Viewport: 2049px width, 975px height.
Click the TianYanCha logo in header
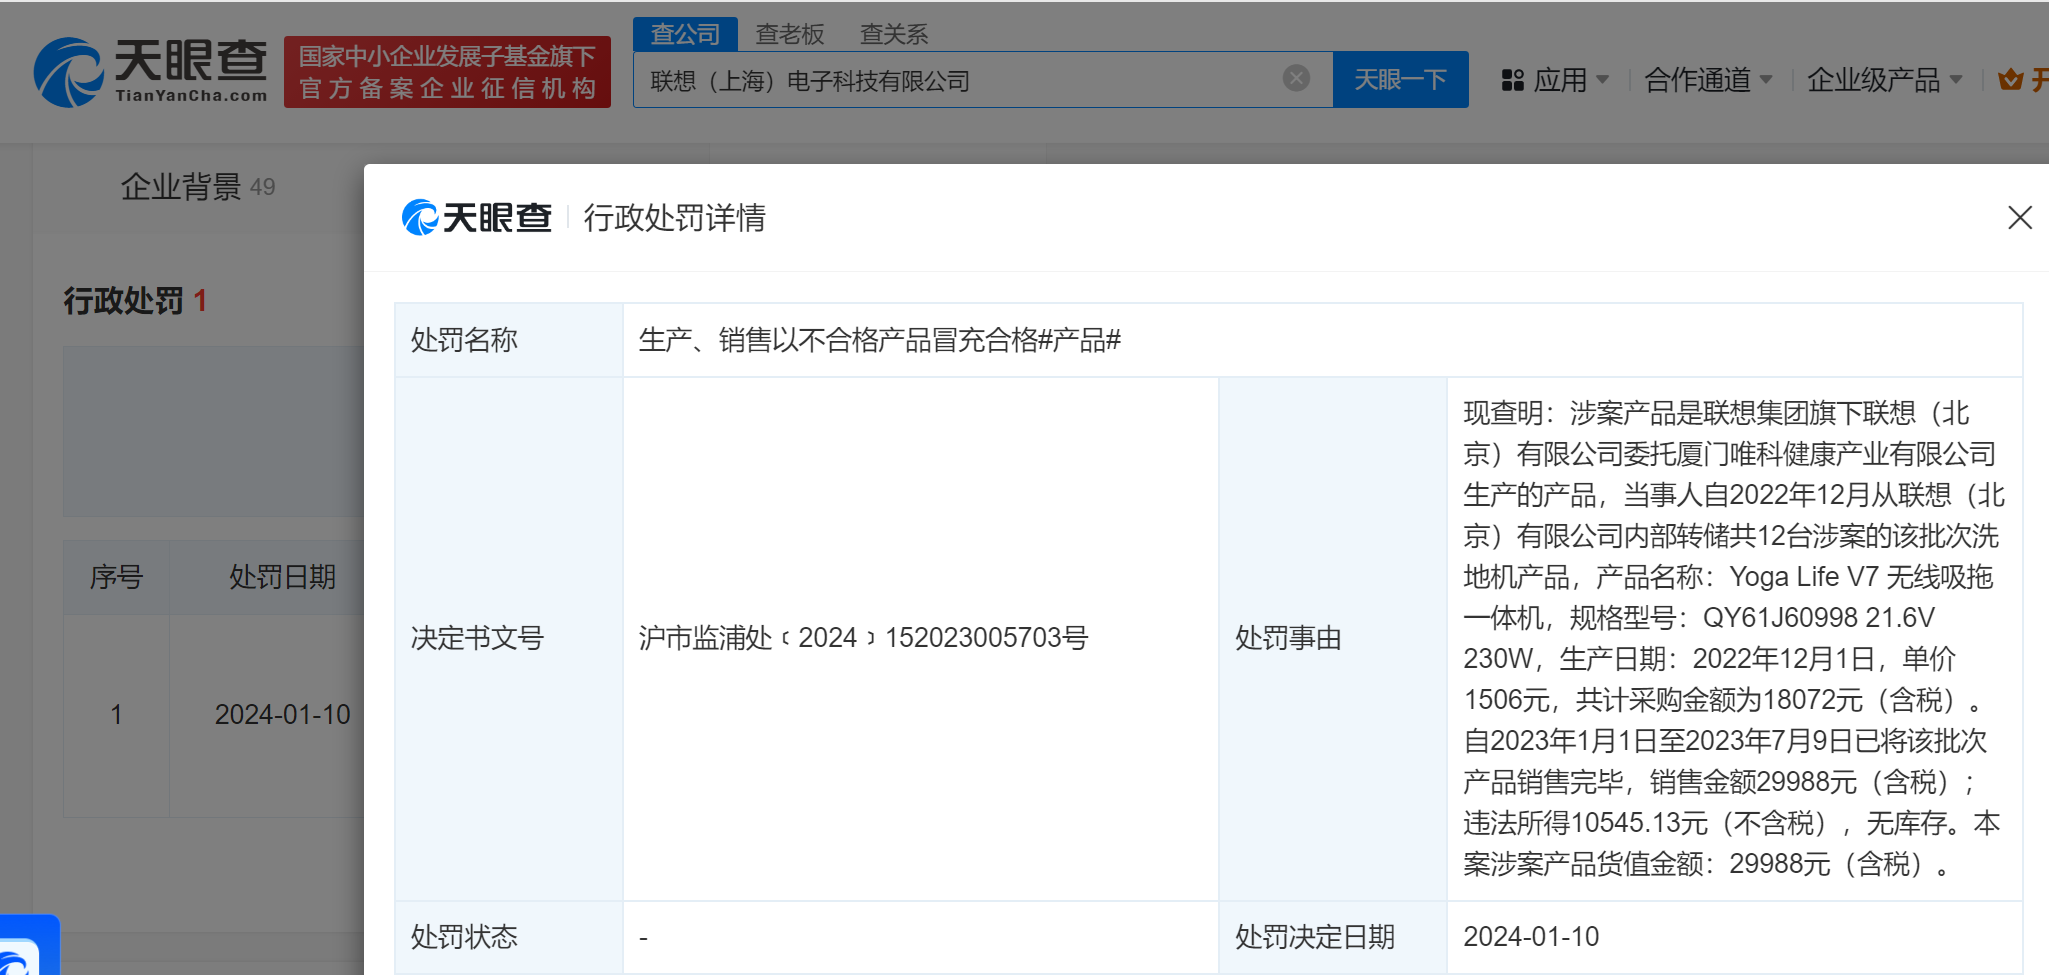coord(150,72)
